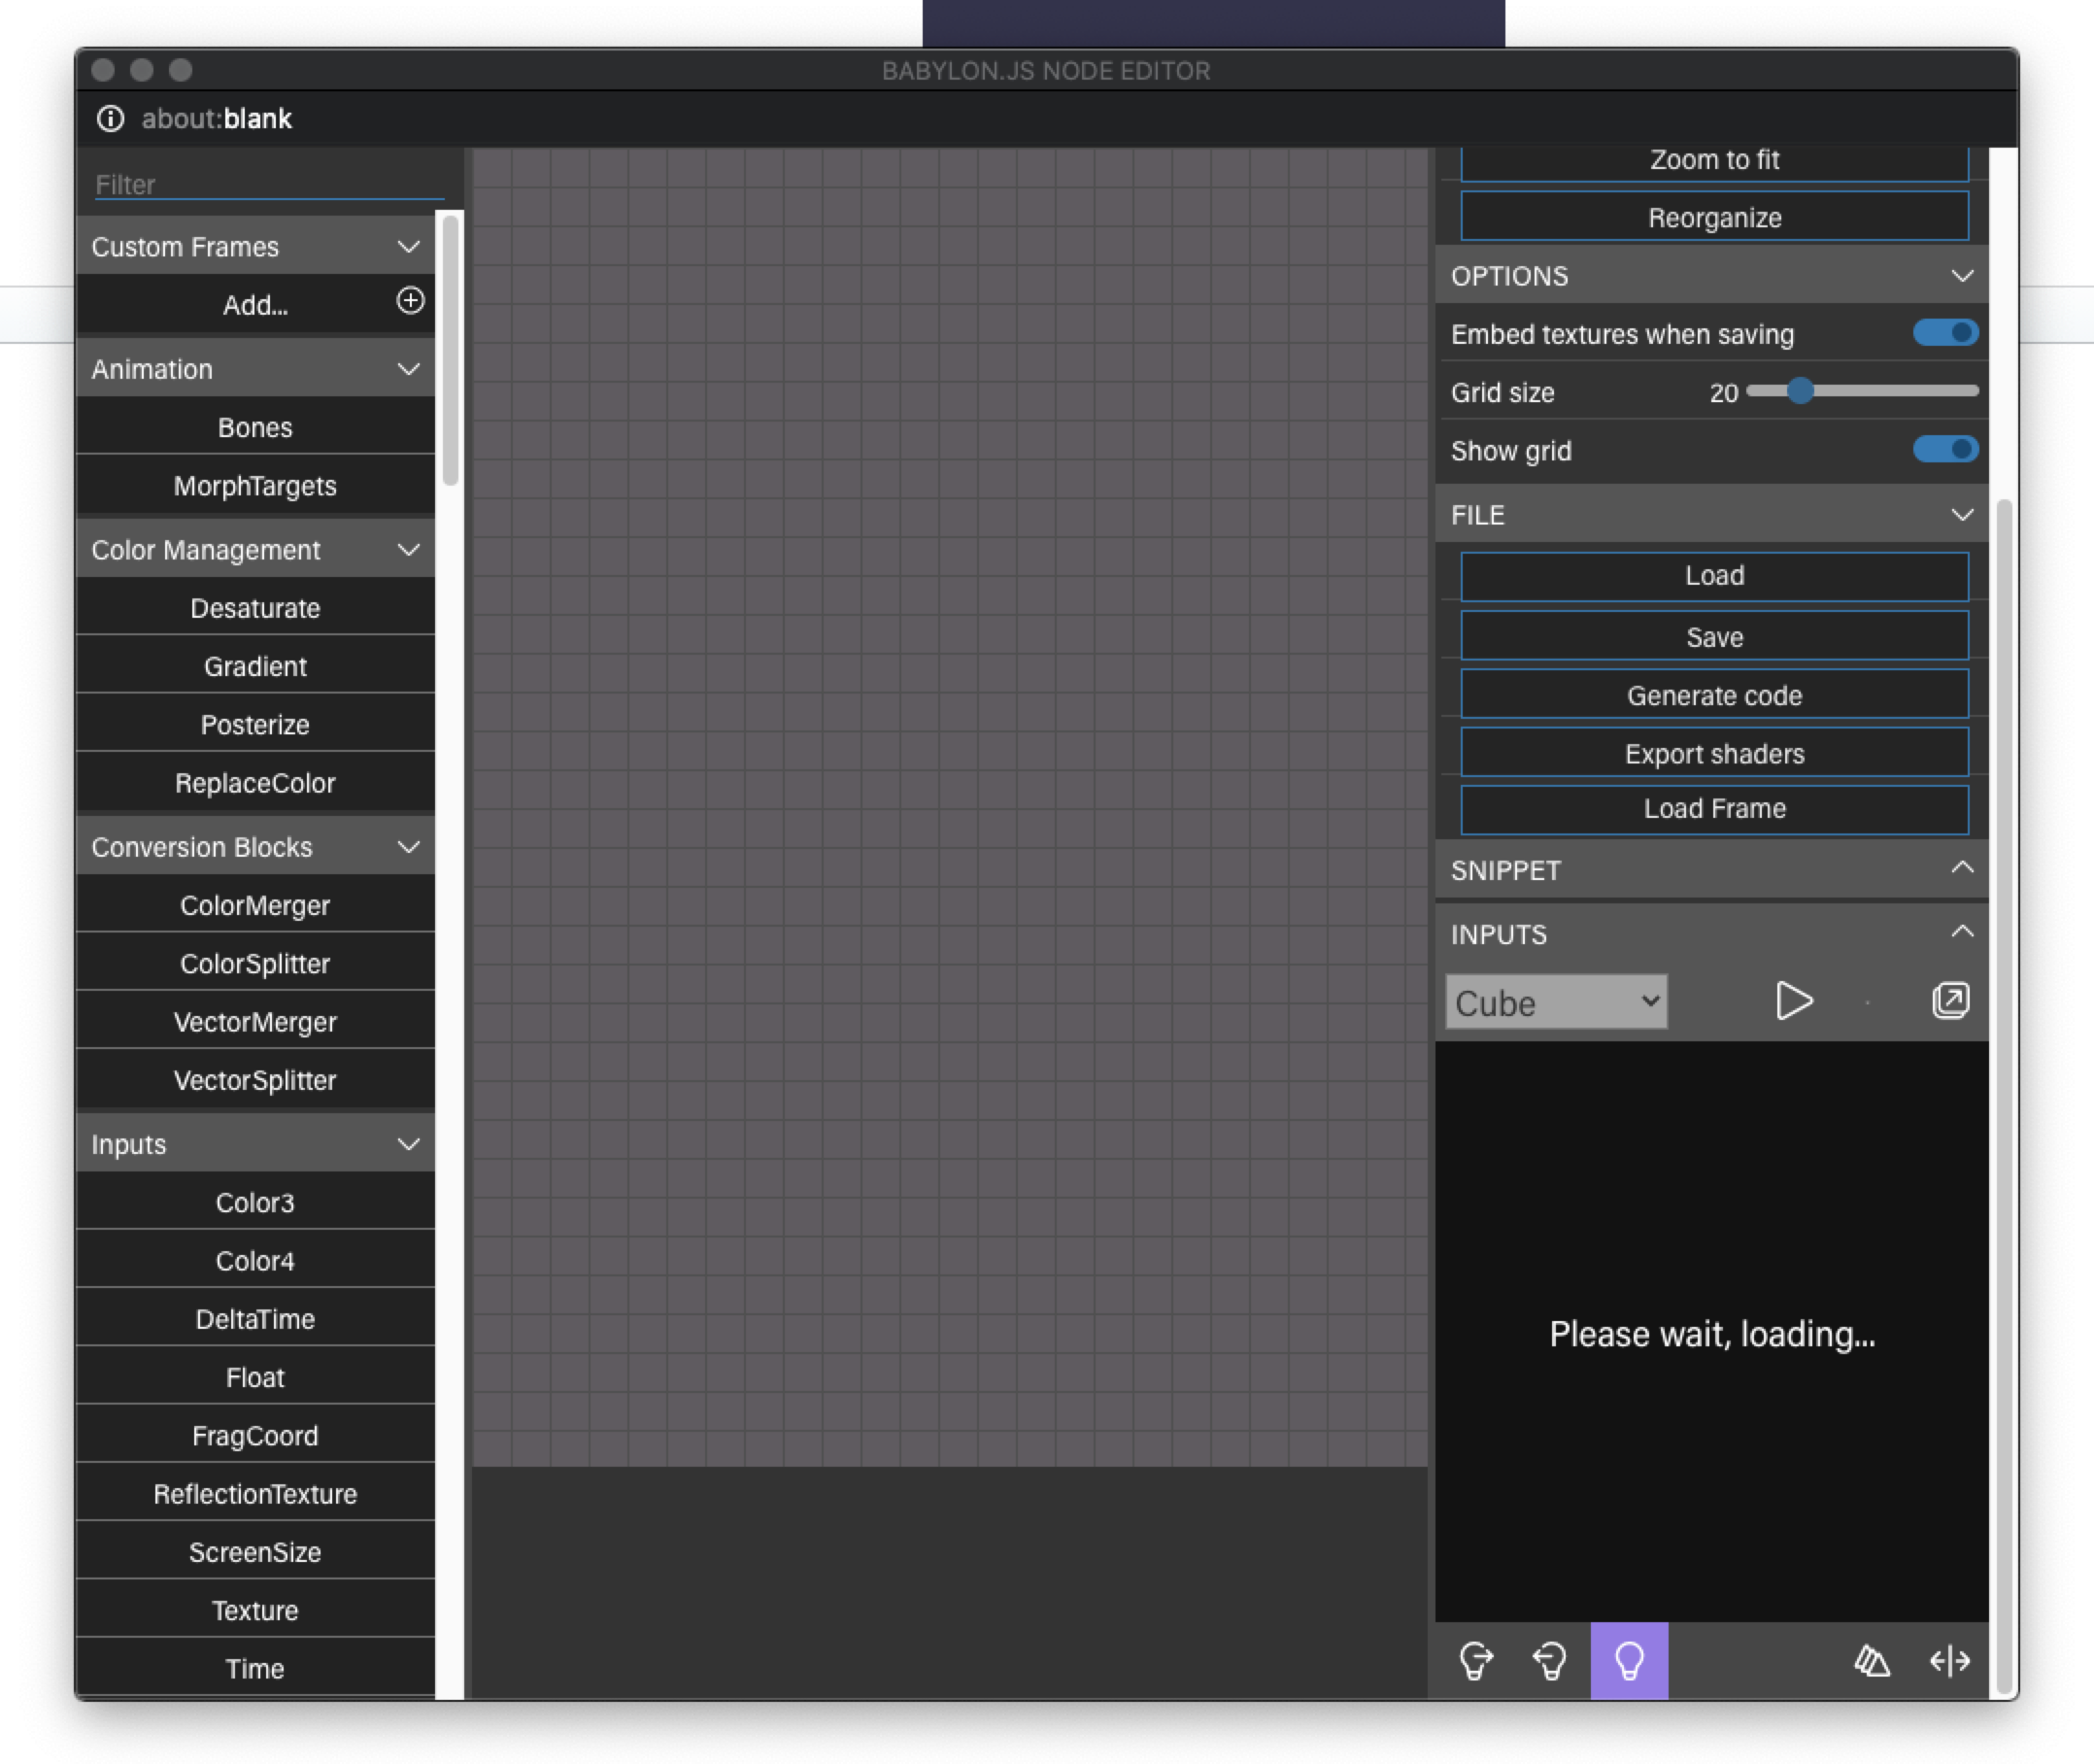The width and height of the screenshot is (2094, 1764).
Task: Collapse the Animation category in the sidebar
Action: point(408,369)
